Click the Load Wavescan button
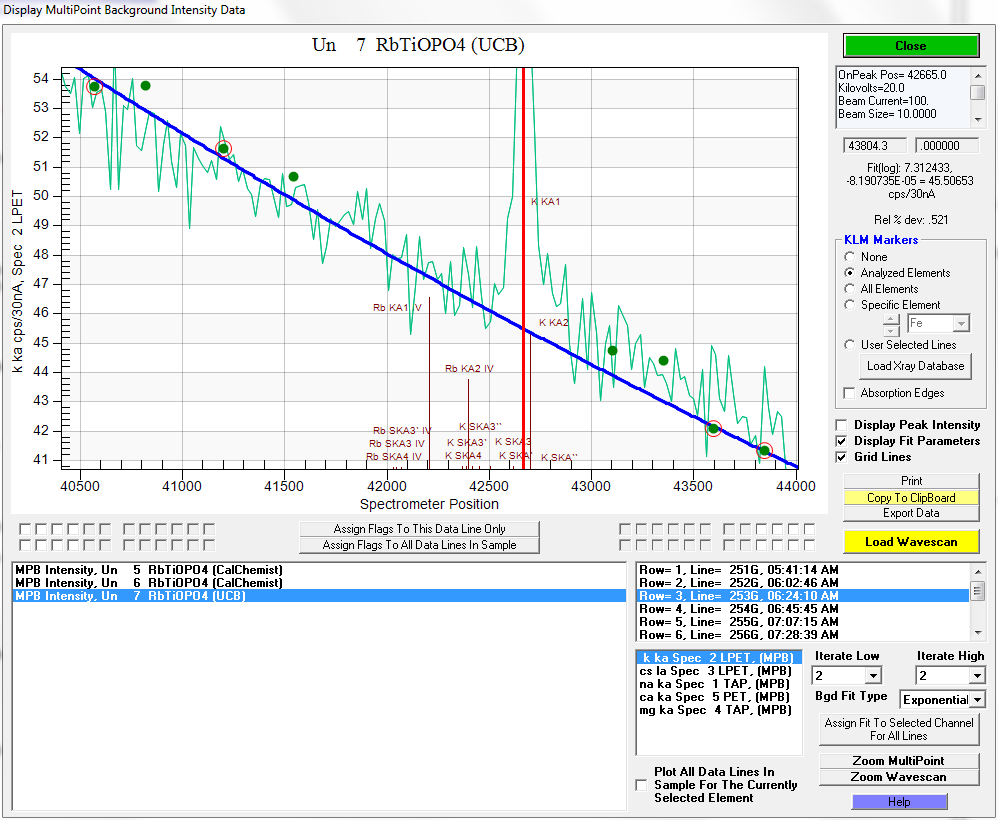Viewport: 998px width, 820px height. click(910, 542)
